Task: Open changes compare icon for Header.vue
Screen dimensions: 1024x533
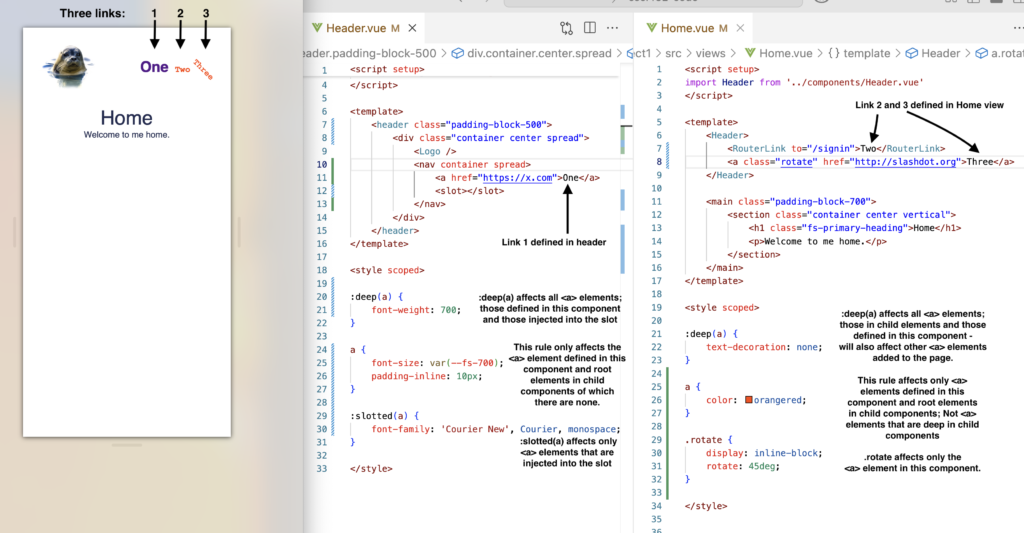Action: click(566, 28)
